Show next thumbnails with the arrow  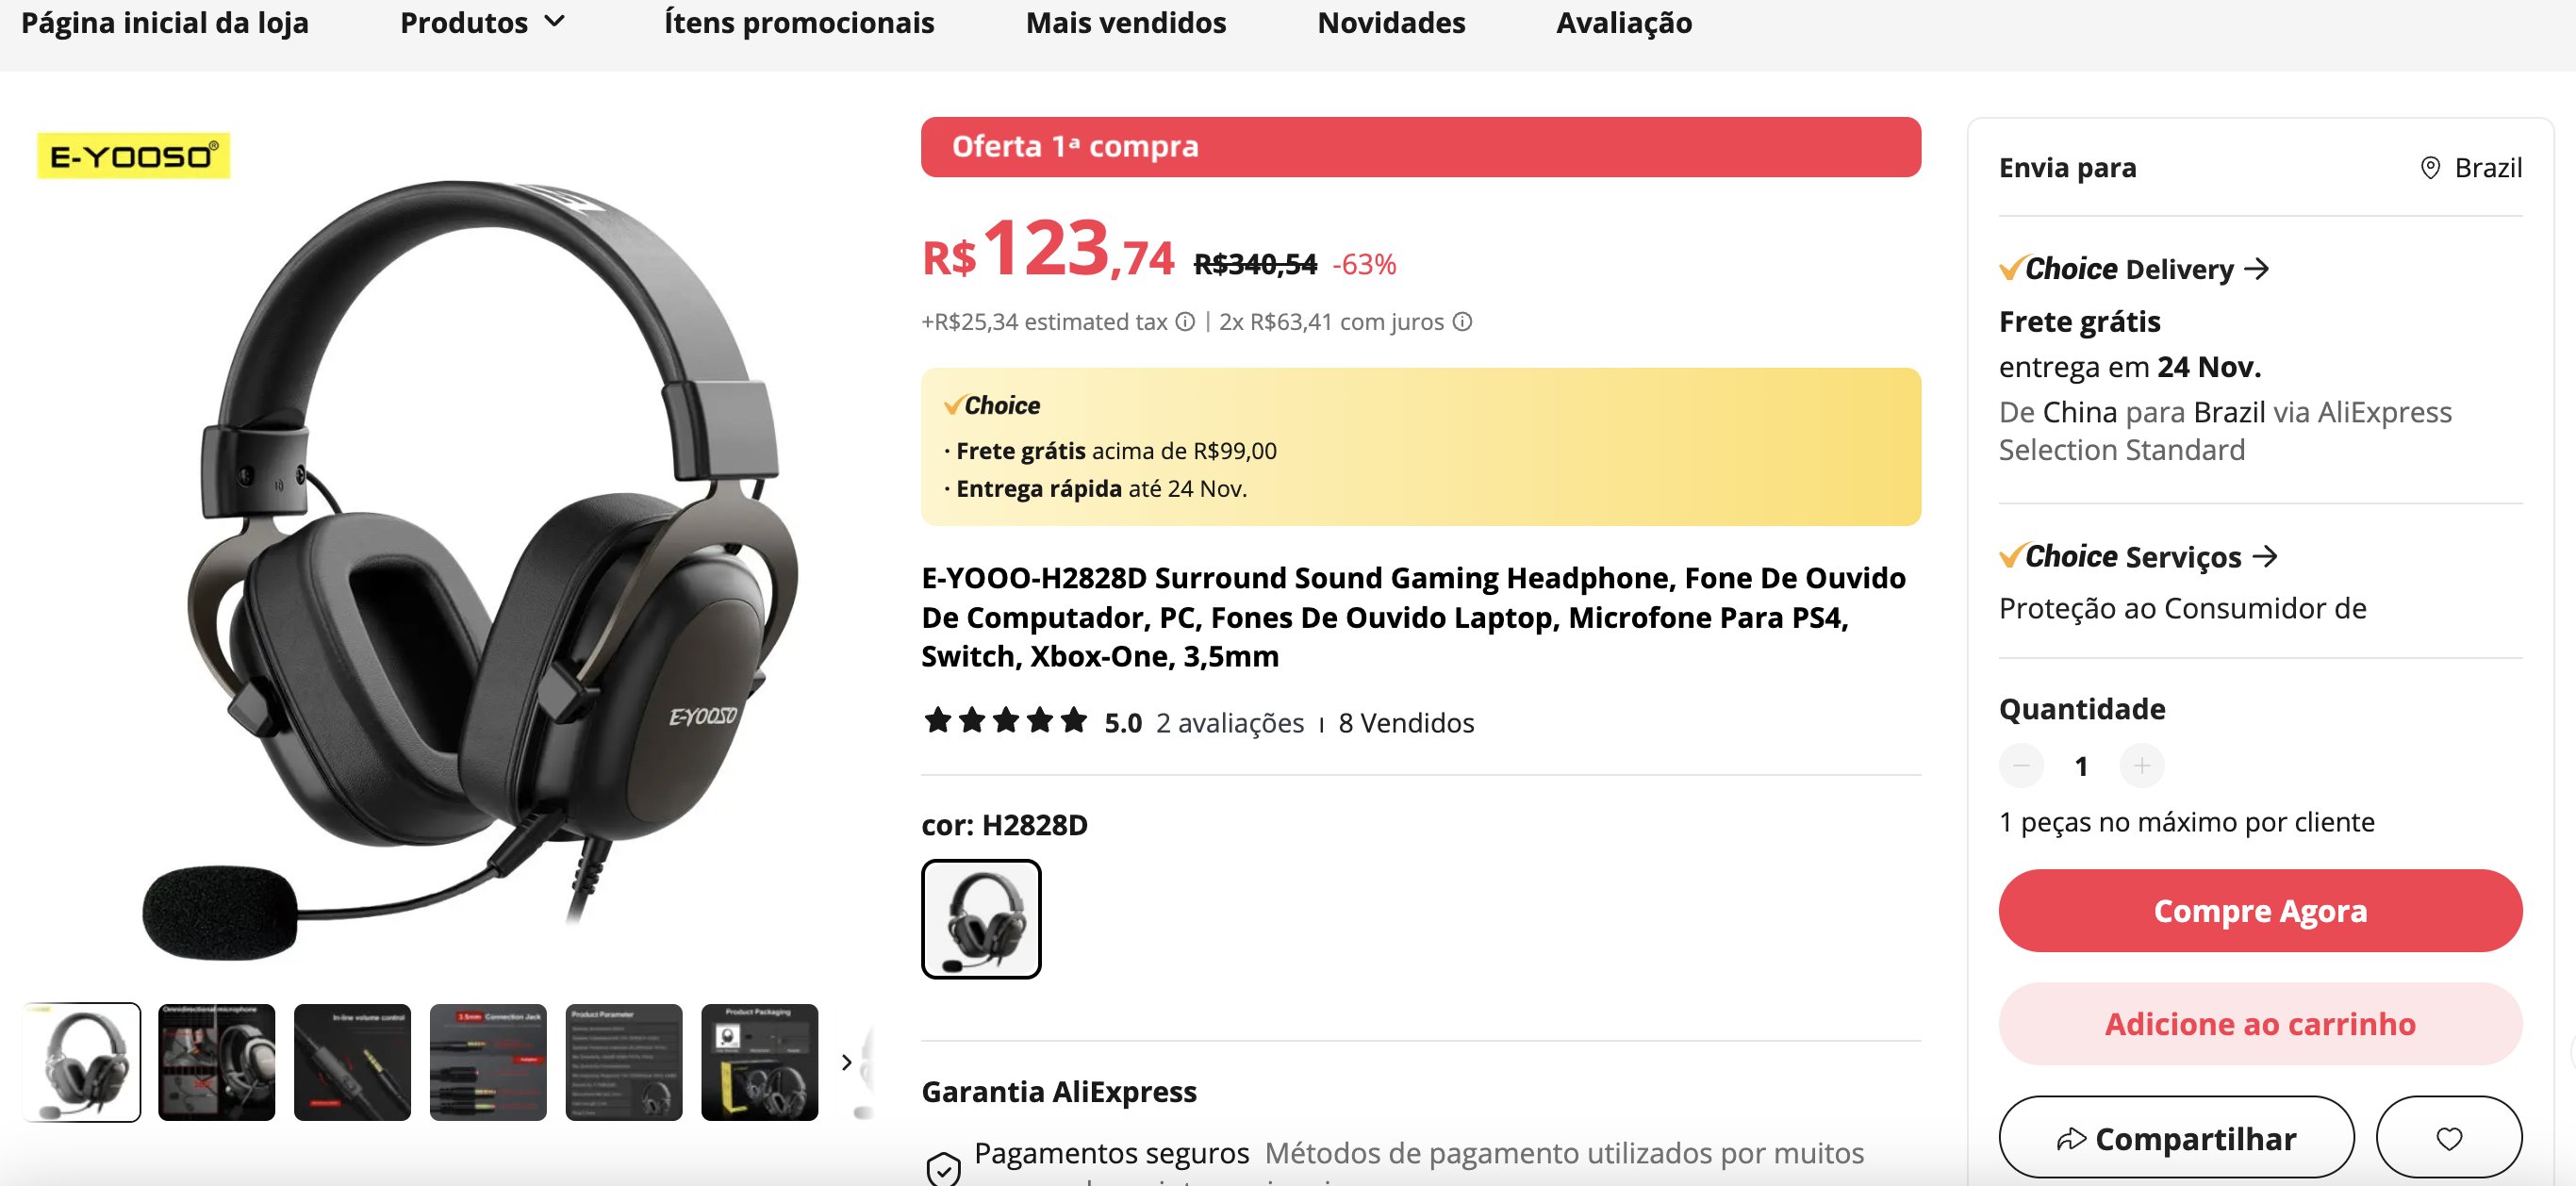coord(846,1062)
